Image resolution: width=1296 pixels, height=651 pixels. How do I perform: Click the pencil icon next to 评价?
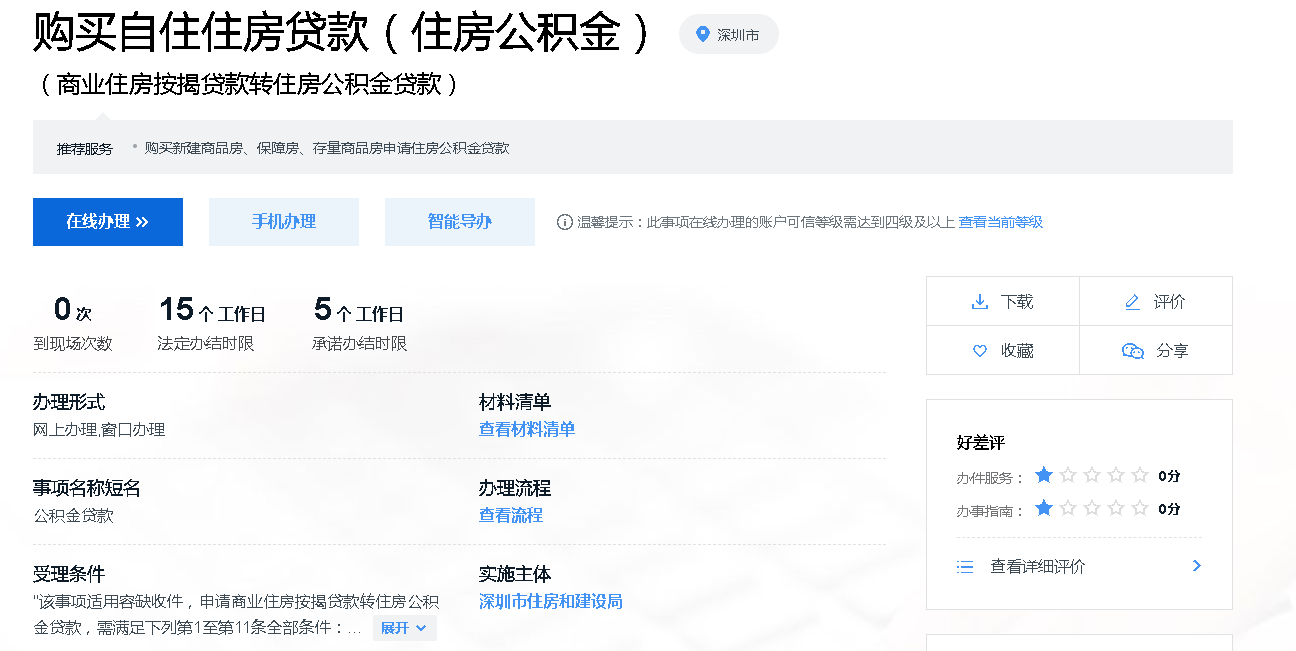point(1131,301)
